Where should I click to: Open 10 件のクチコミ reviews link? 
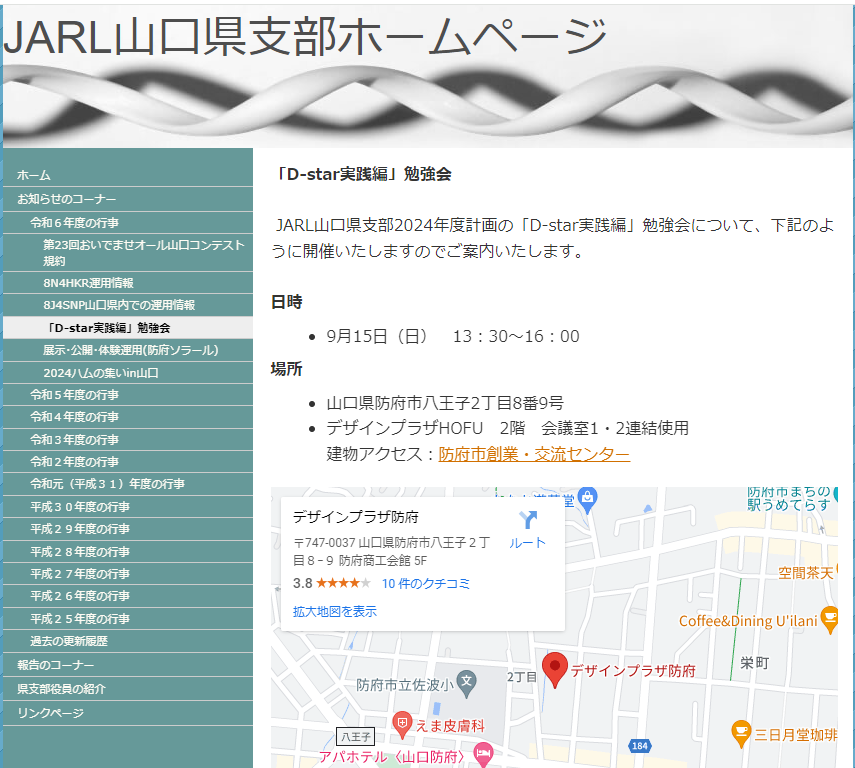coord(425,584)
